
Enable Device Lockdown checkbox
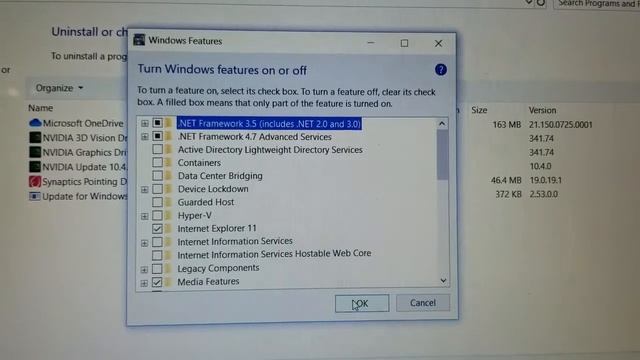(x=157, y=189)
